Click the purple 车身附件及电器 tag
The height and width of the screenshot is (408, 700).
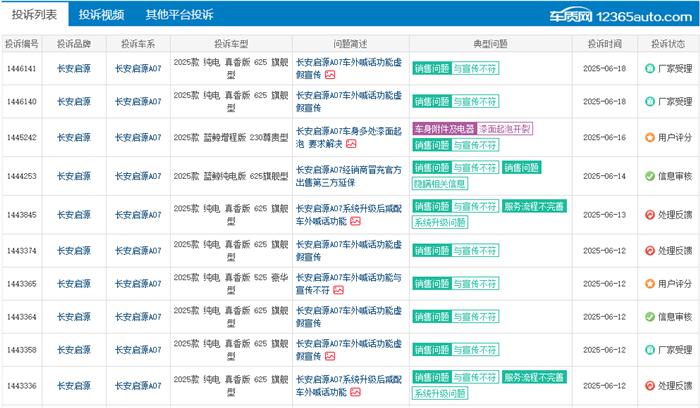point(445,129)
